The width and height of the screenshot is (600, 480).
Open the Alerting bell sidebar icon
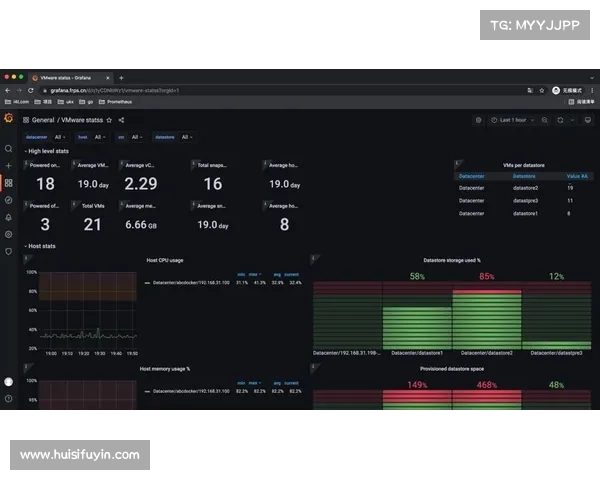pos(8,217)
